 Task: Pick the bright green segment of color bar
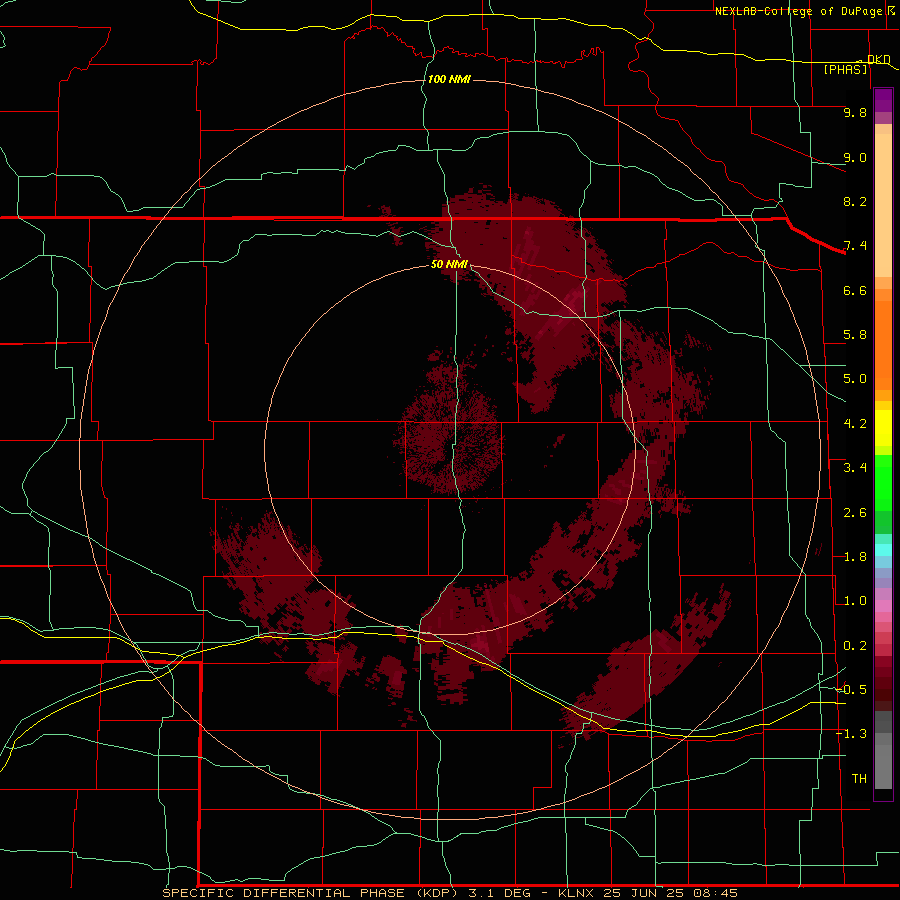tap(883, 482)
